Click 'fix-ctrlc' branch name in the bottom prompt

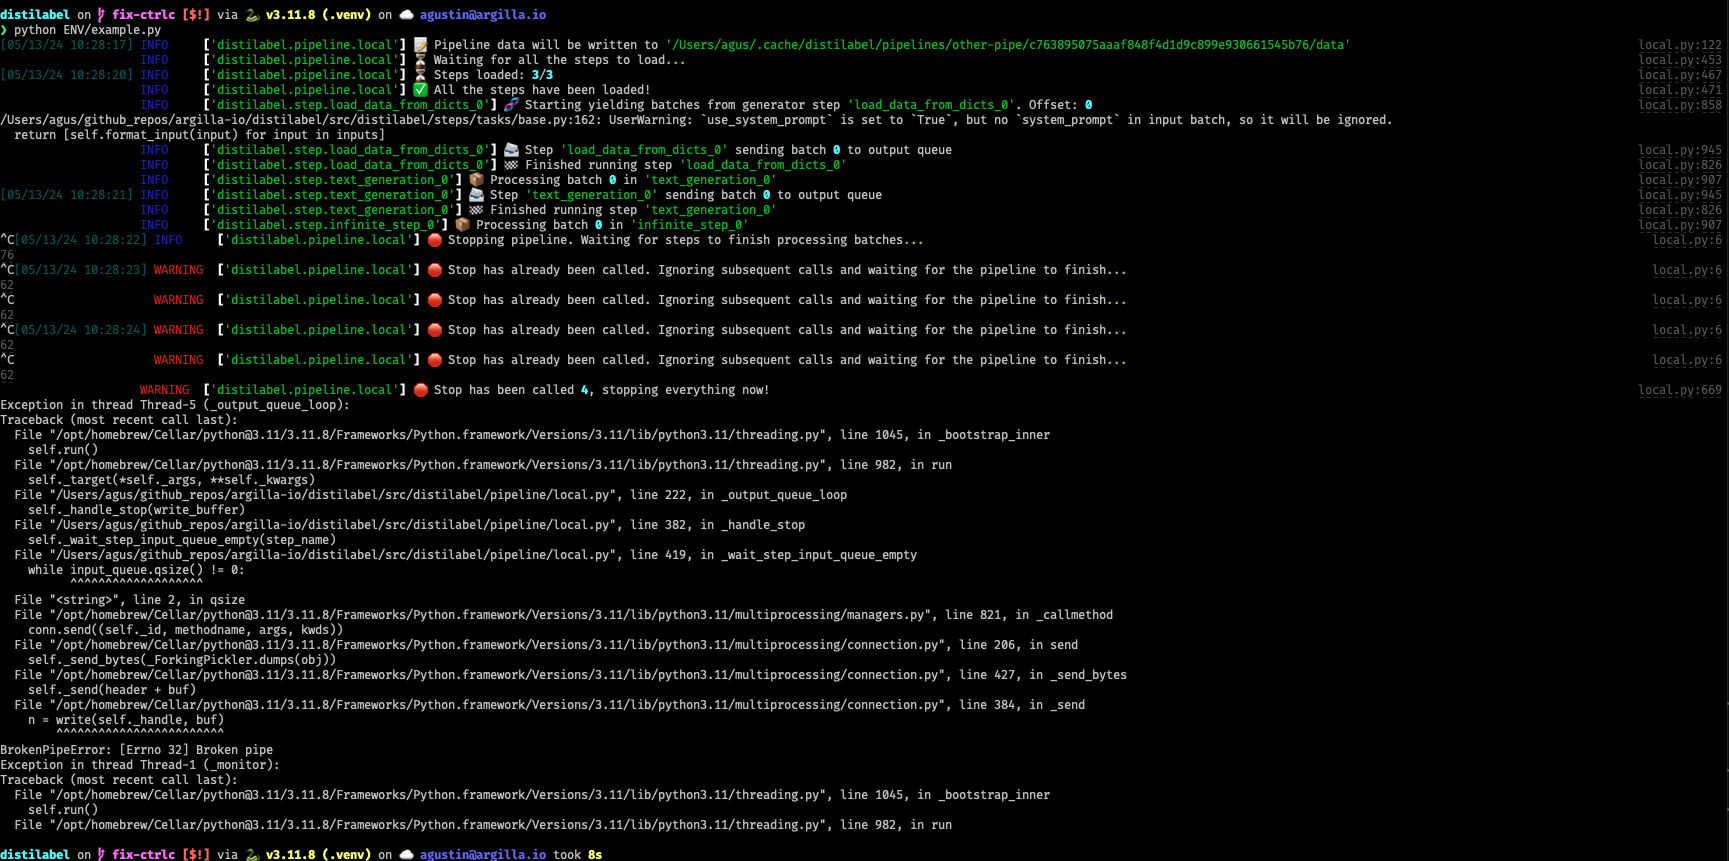(x=144, y=854)
